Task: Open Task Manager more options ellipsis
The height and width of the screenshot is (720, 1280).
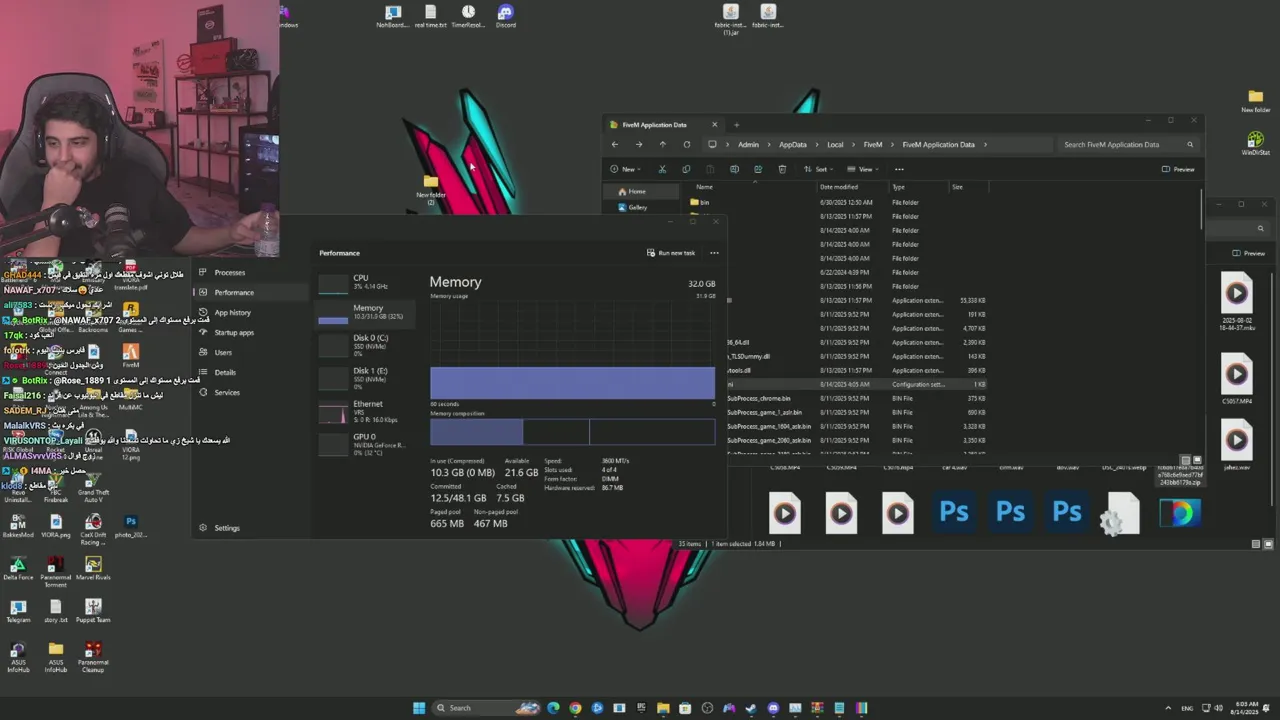Action: pyautogui.click(x=714, y=253)
